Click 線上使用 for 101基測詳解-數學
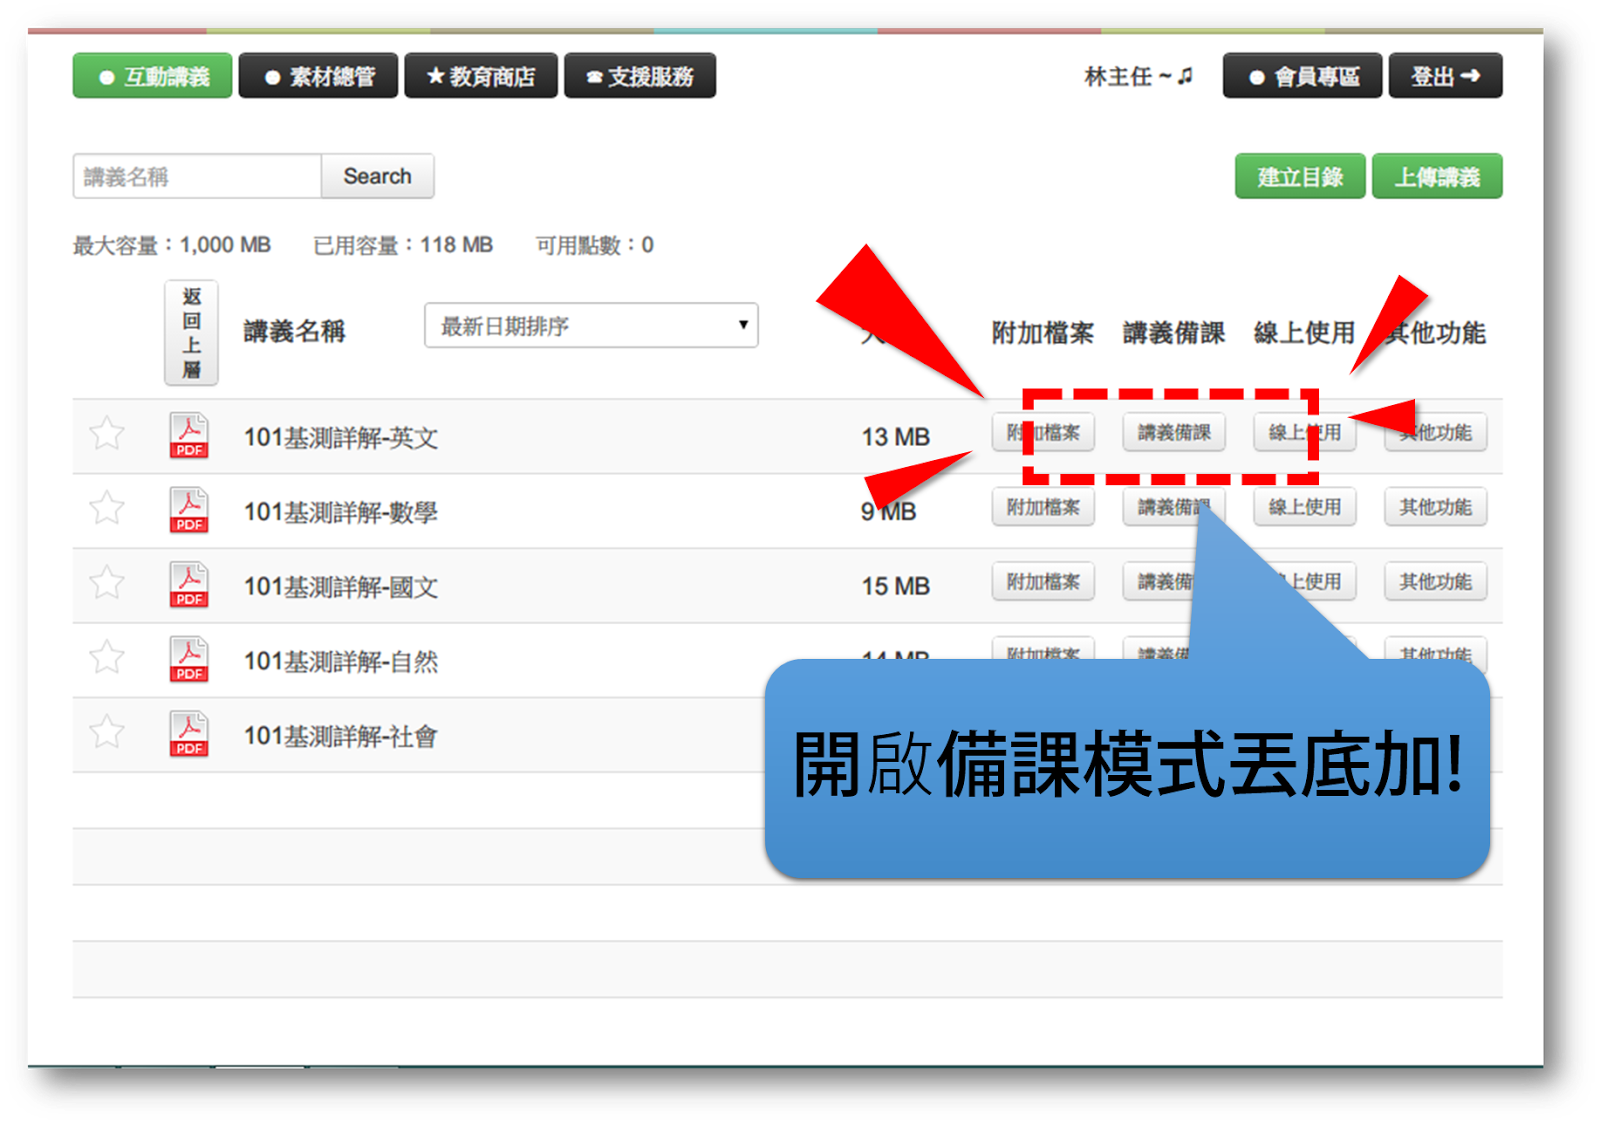 coord(1305,507)
